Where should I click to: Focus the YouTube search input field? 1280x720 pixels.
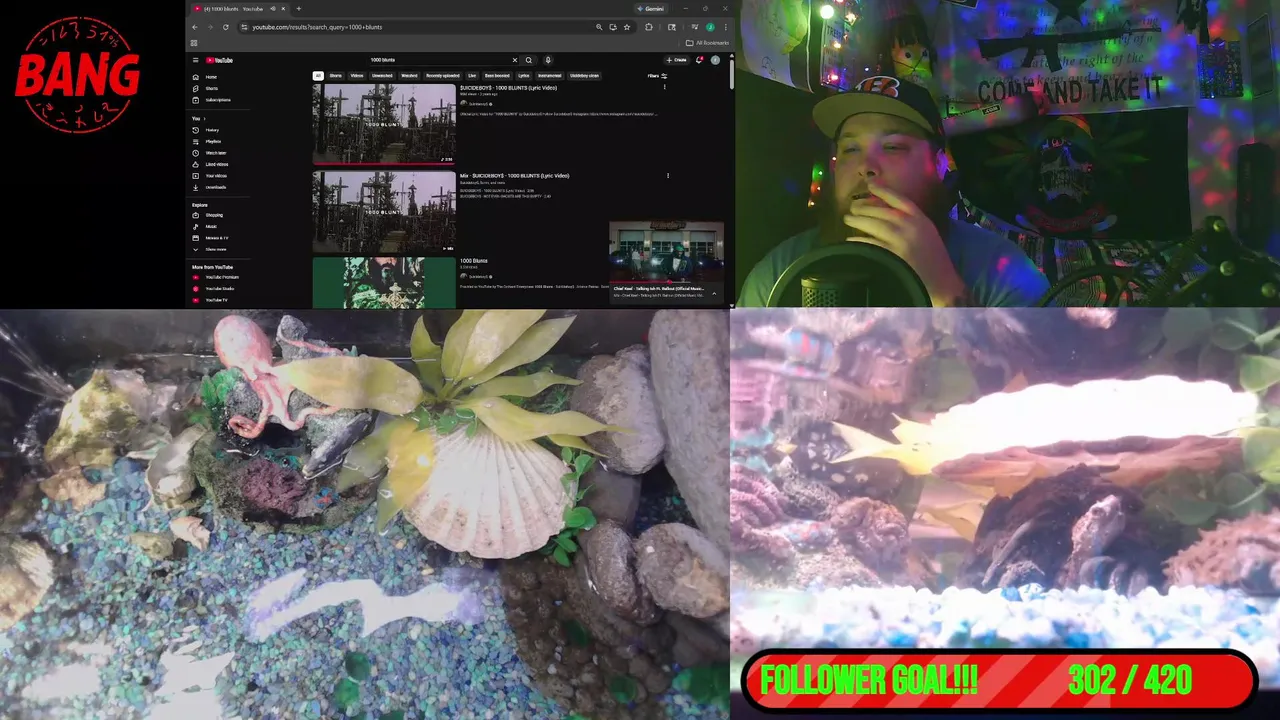tap(440, 60)
